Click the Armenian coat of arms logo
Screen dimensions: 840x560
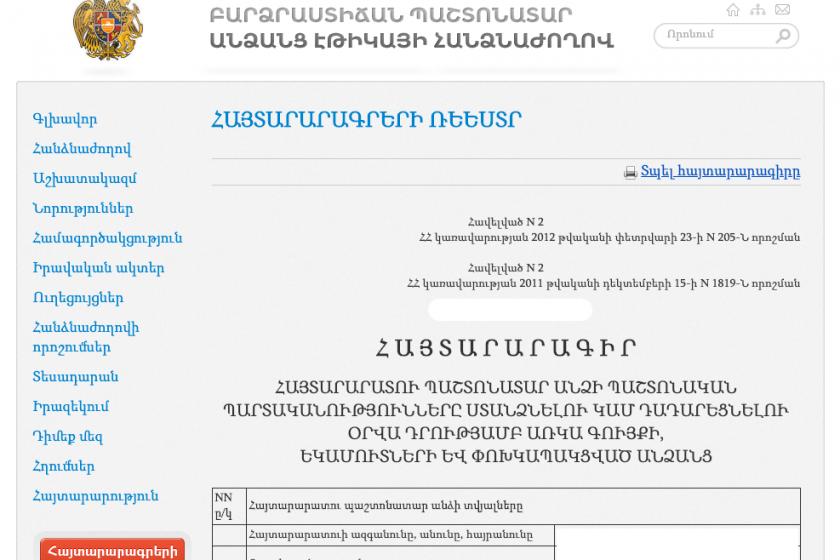[108, 29]
